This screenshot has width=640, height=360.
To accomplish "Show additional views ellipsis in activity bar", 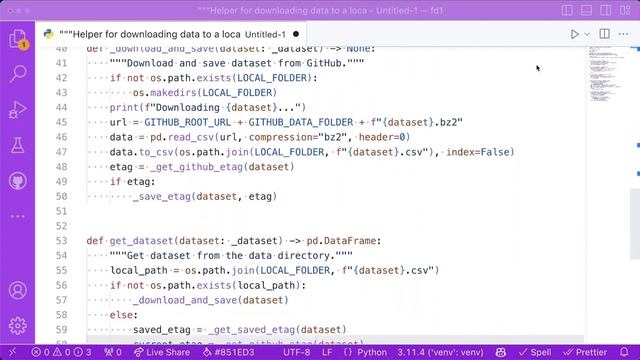I will pyautogui.click(x=18, y=216).
